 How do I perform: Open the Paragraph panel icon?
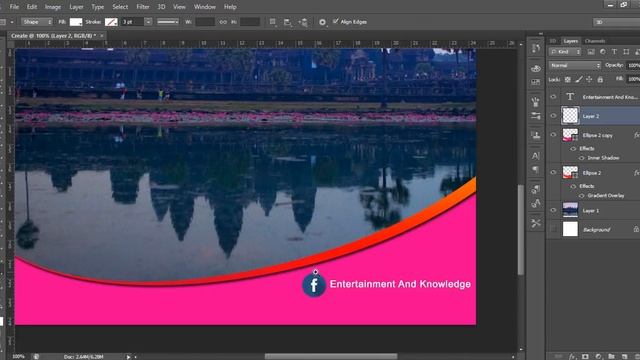(536, 169)
